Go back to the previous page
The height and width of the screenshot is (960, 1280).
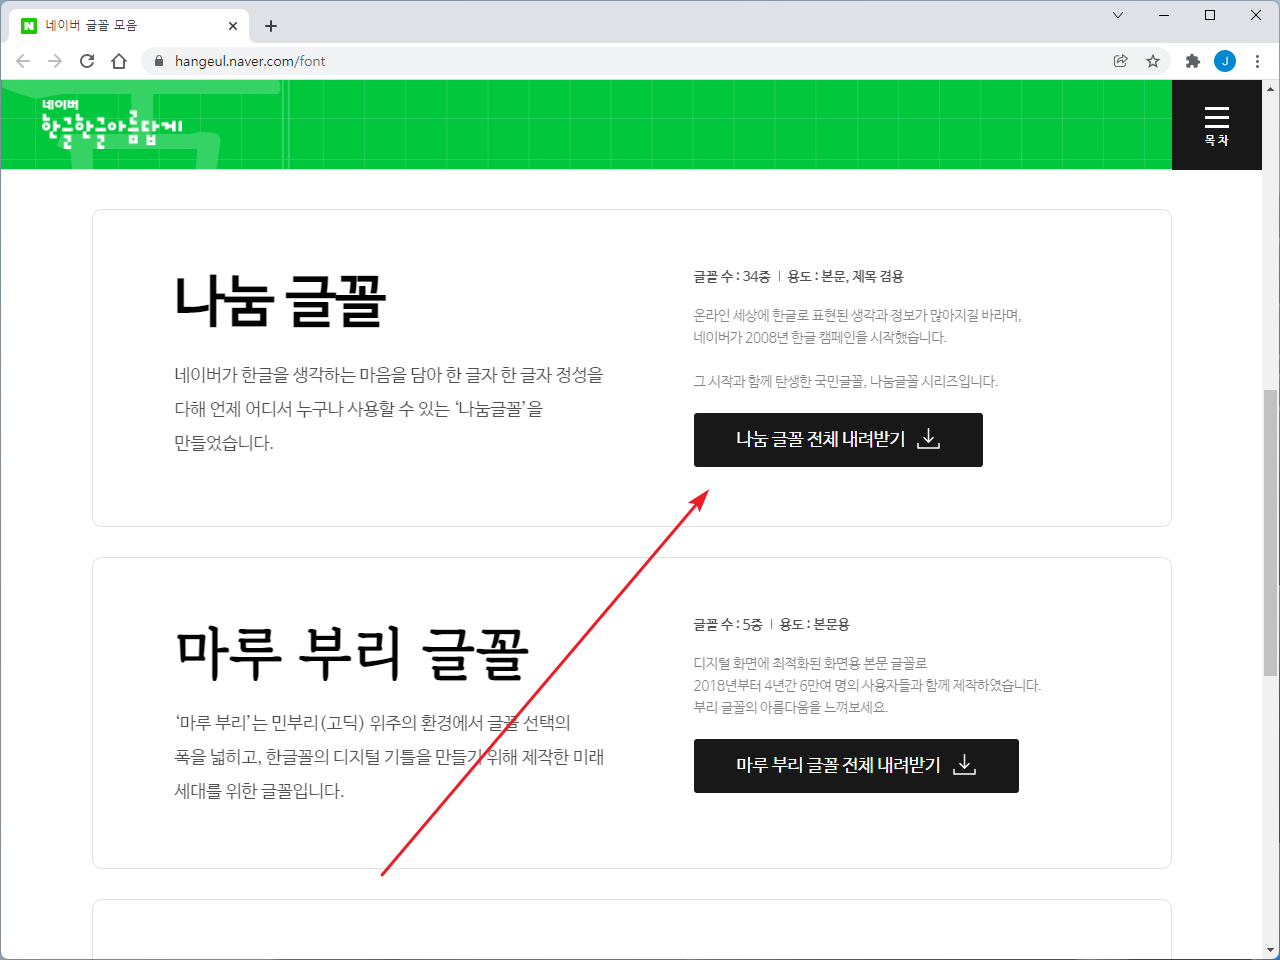[23, 61]
